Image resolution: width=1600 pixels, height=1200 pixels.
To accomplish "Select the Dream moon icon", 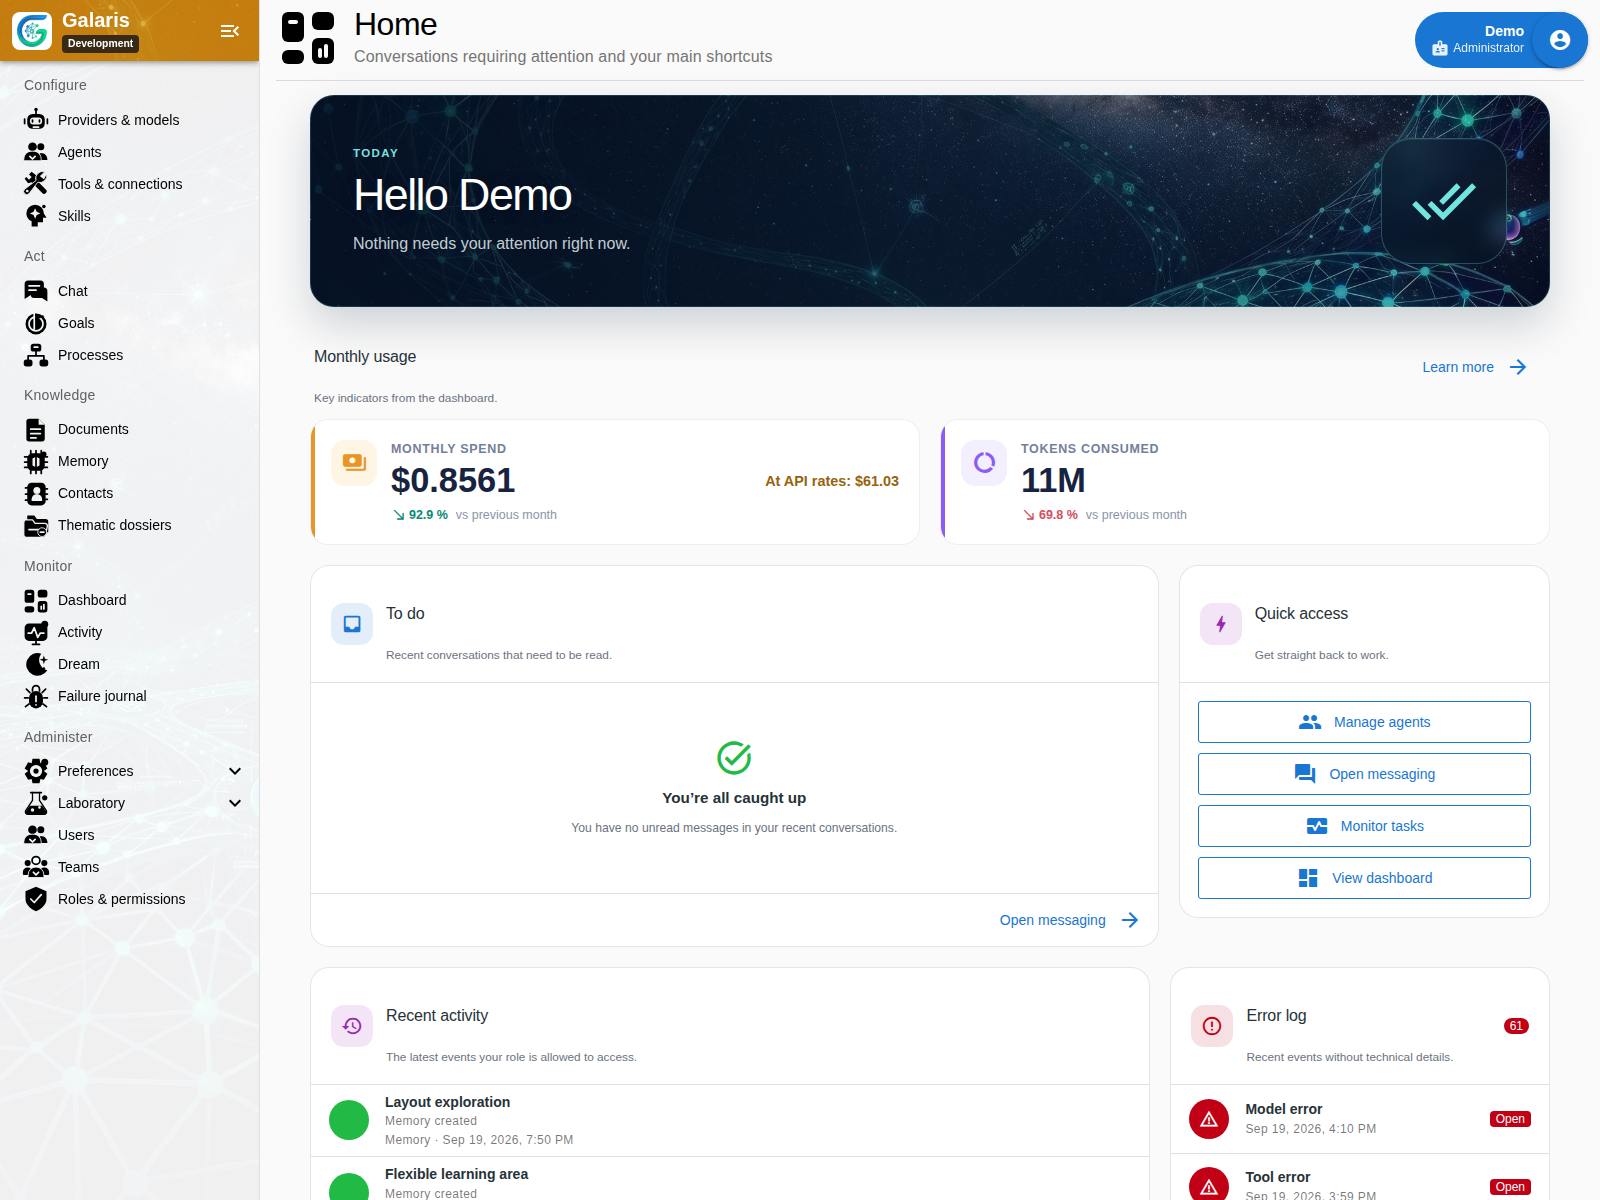I will click(x=36, y=664).
